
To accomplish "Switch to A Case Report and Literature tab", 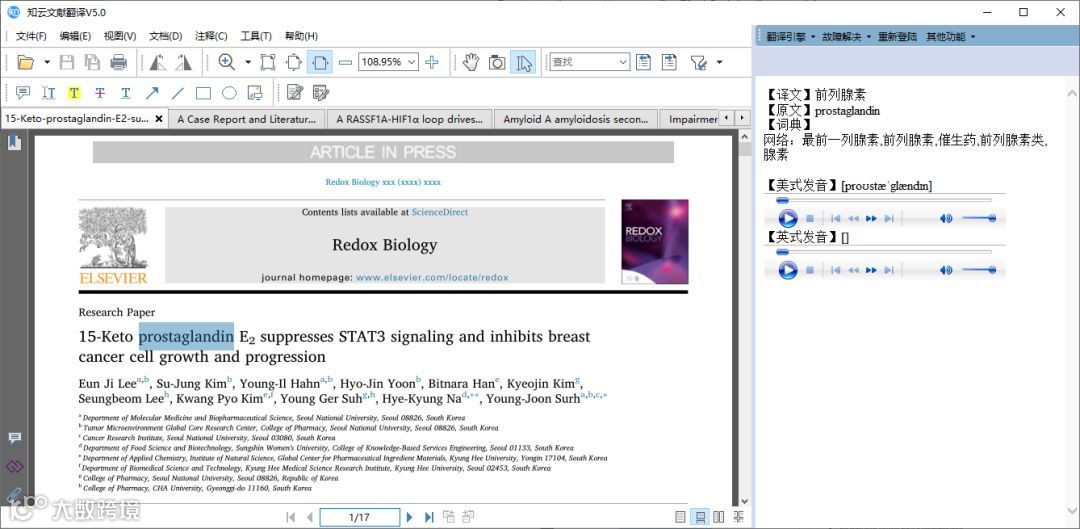I will click(x=247, y=119).
